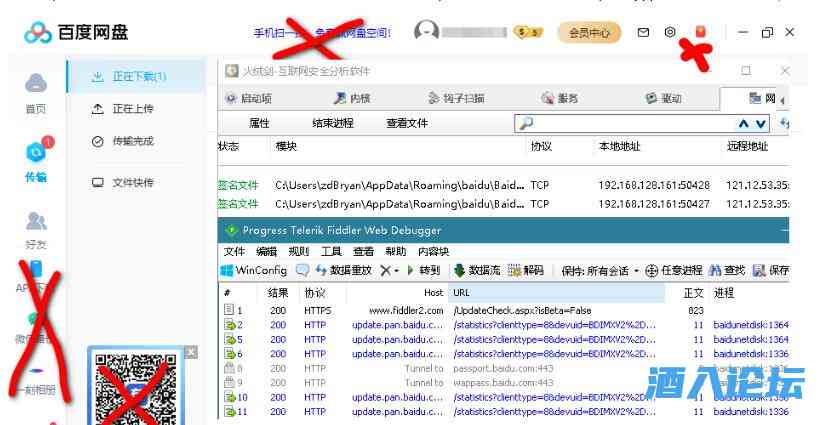Switch to the 启动项 startup items tab
The width and height of the screenshot is (819, 425).
249,98
